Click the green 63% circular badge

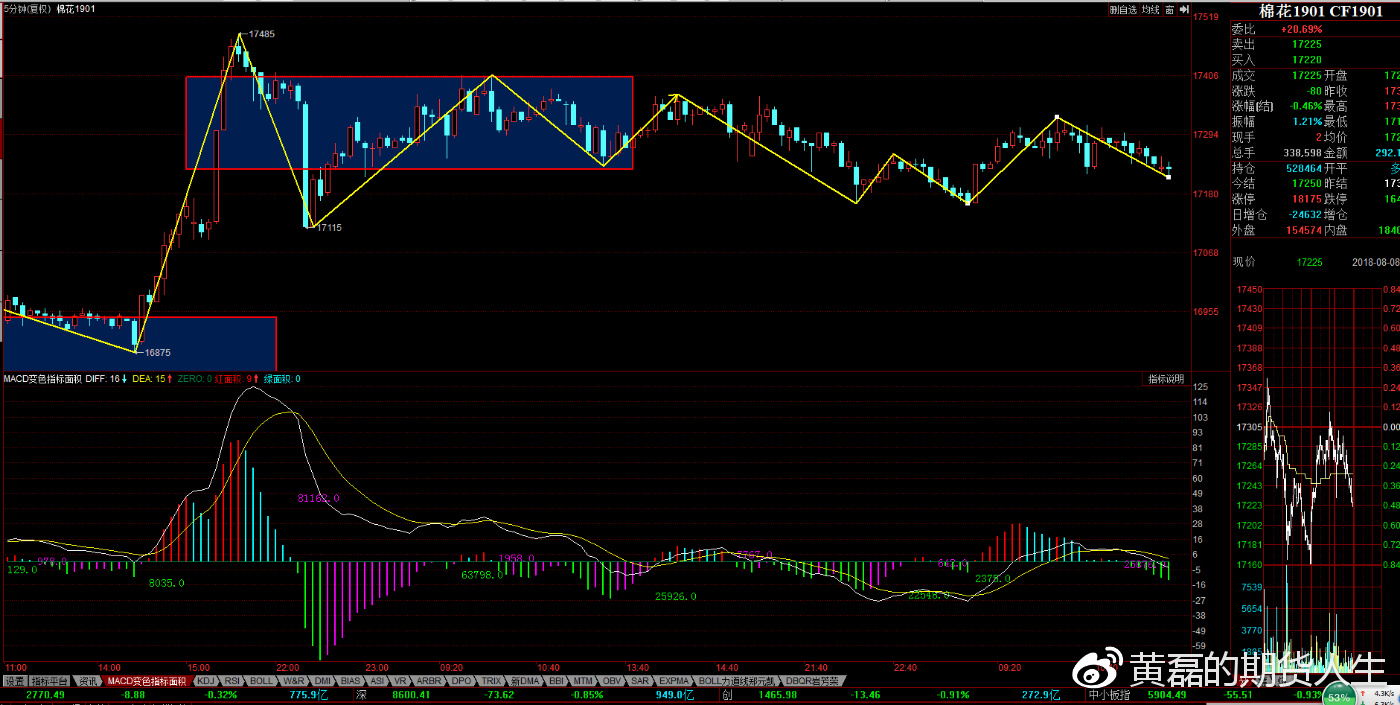(x=1338, y=696)
